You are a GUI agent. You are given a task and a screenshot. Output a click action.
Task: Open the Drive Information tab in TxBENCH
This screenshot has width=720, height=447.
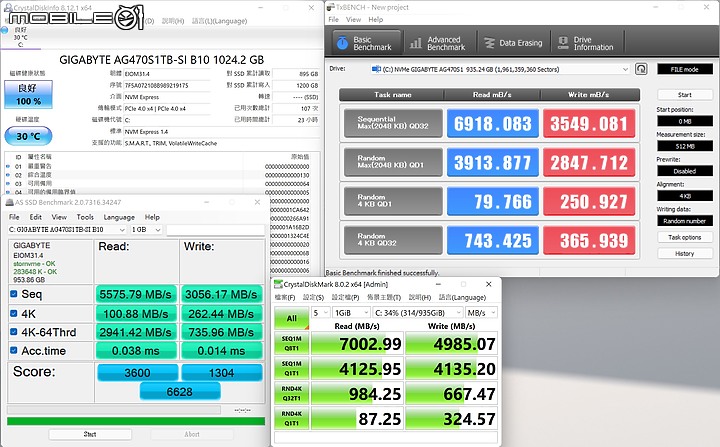click(x=586, y=43)
